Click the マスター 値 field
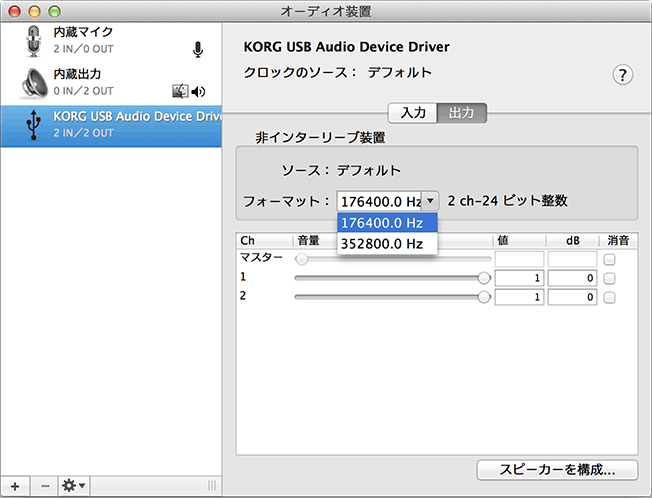 tap(519, 259)
